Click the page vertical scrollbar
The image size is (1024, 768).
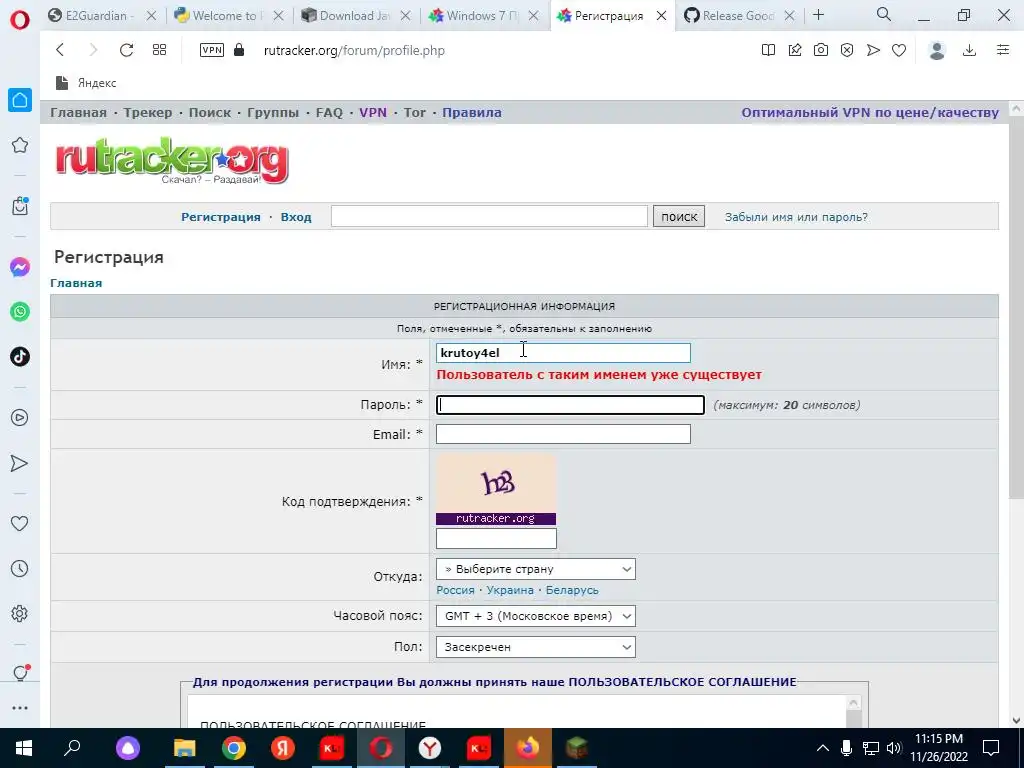click(1016, 308)
